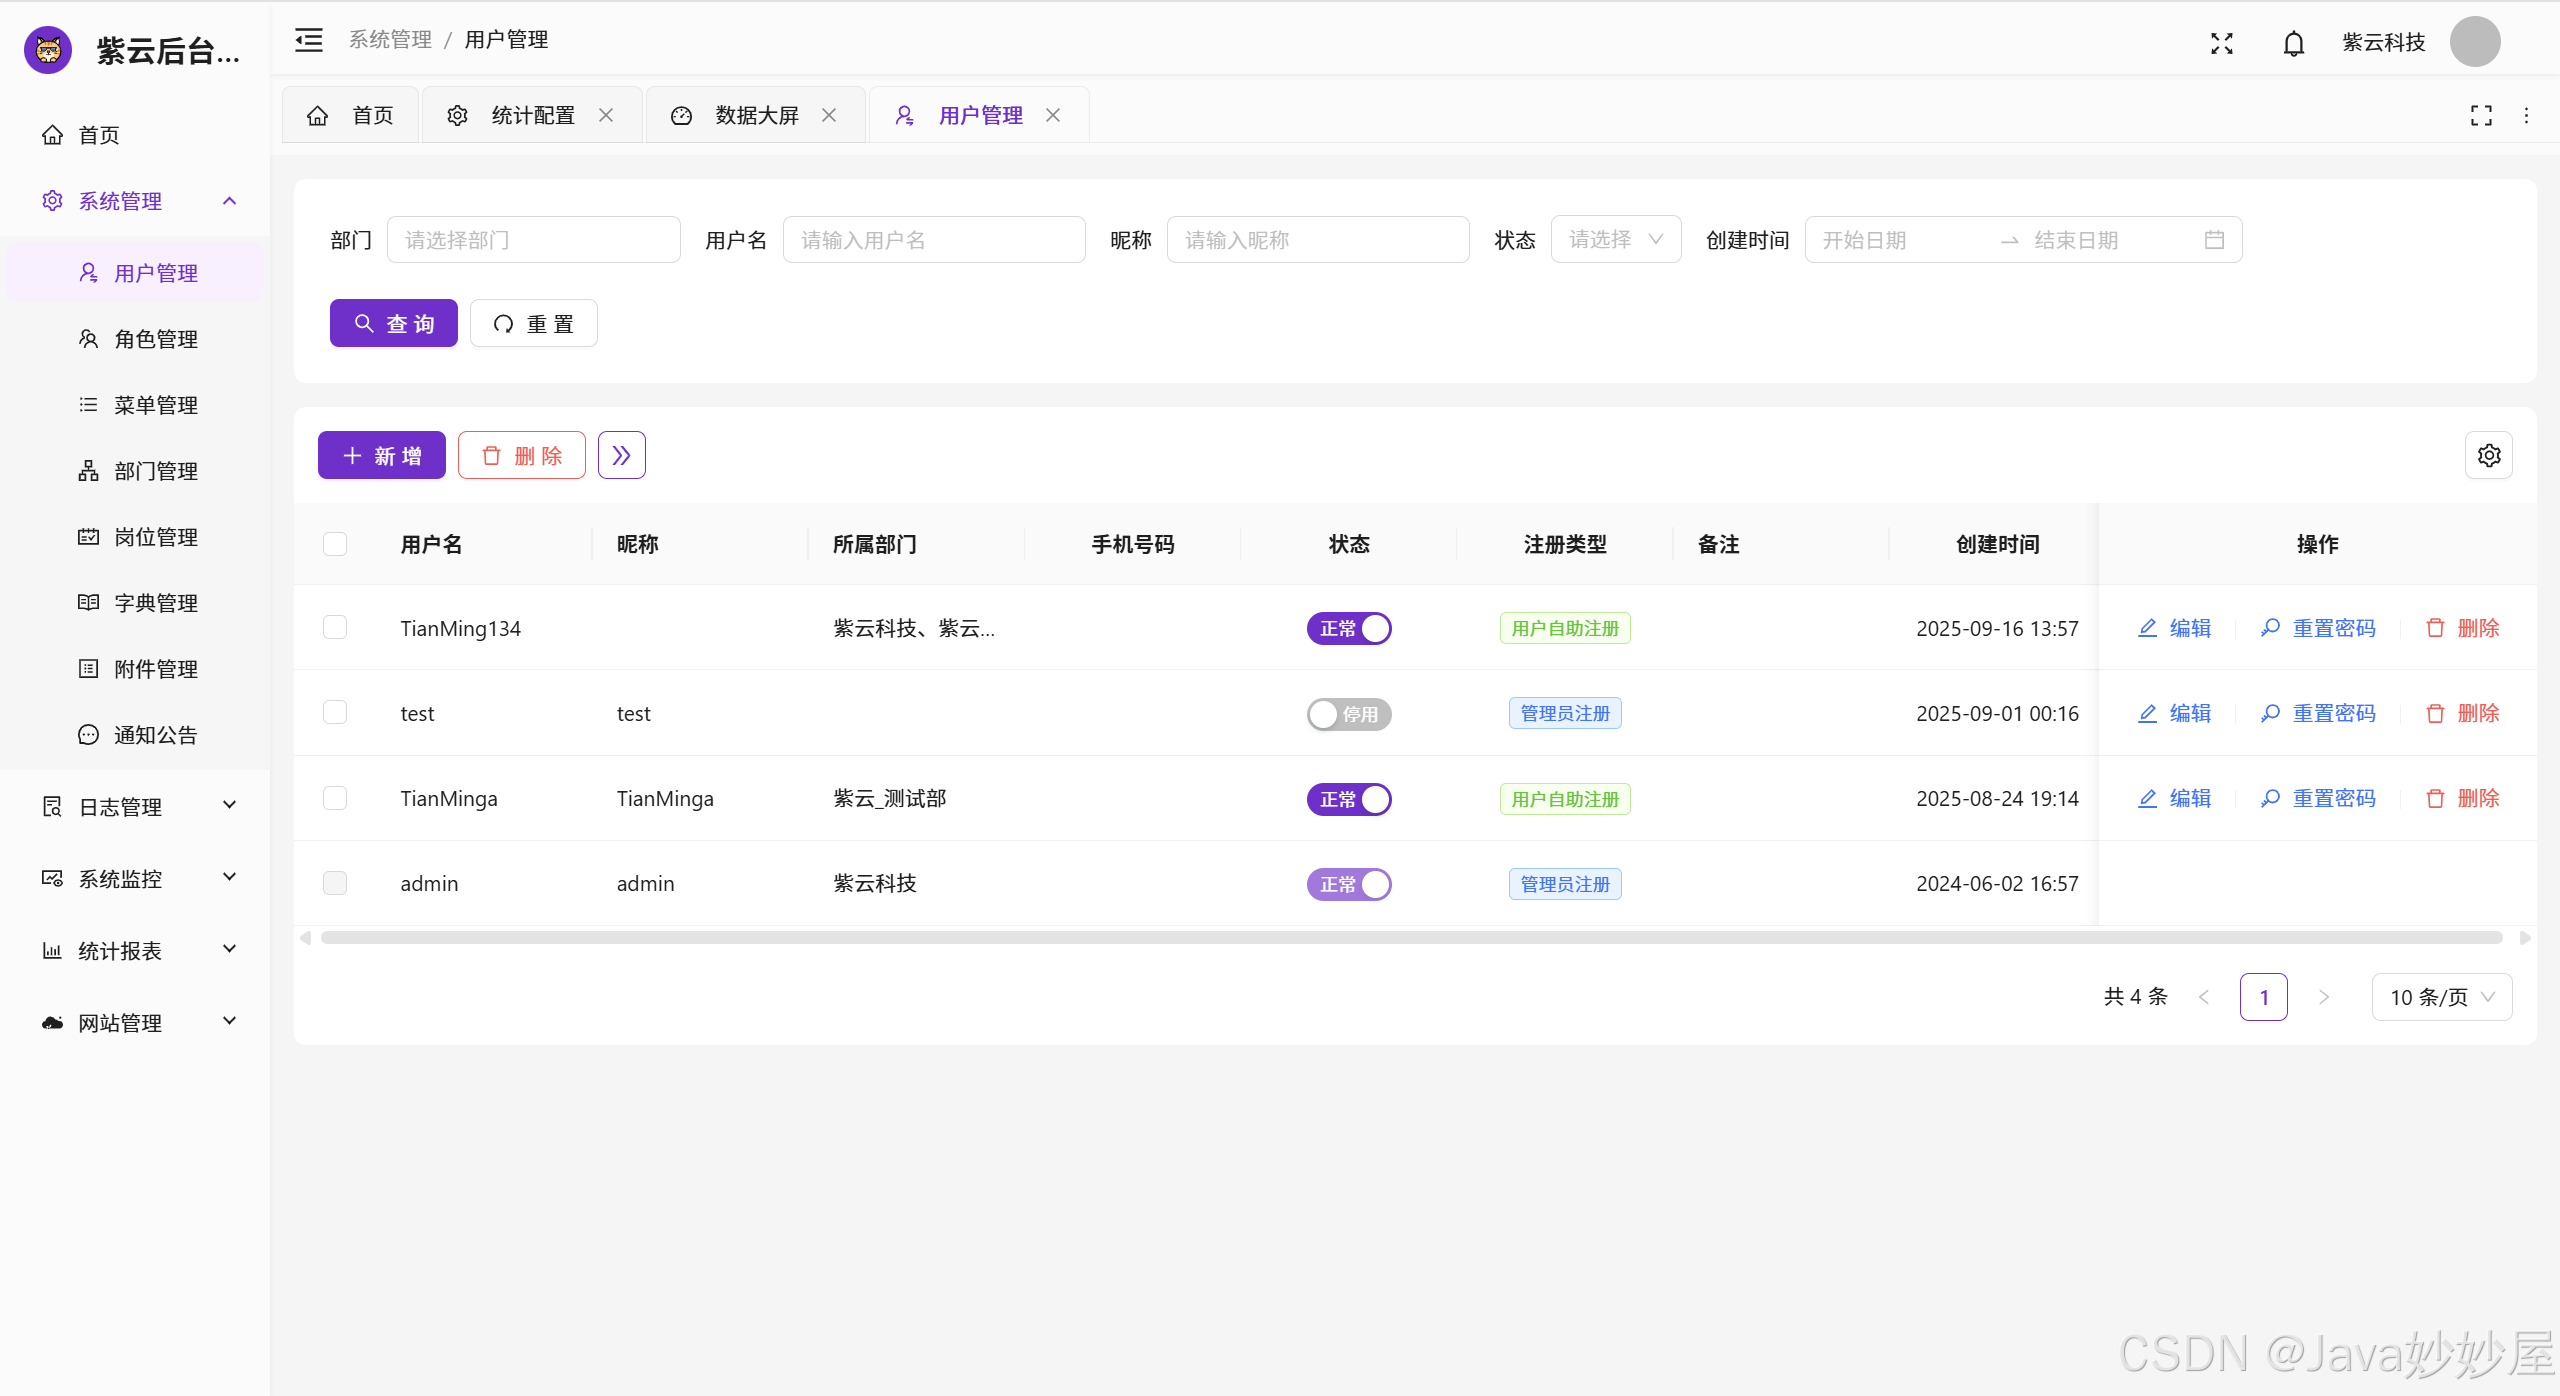Check the test row checkbox
The height and width of the screenshot is (1396, 2560).
click(x=335, y=712)
